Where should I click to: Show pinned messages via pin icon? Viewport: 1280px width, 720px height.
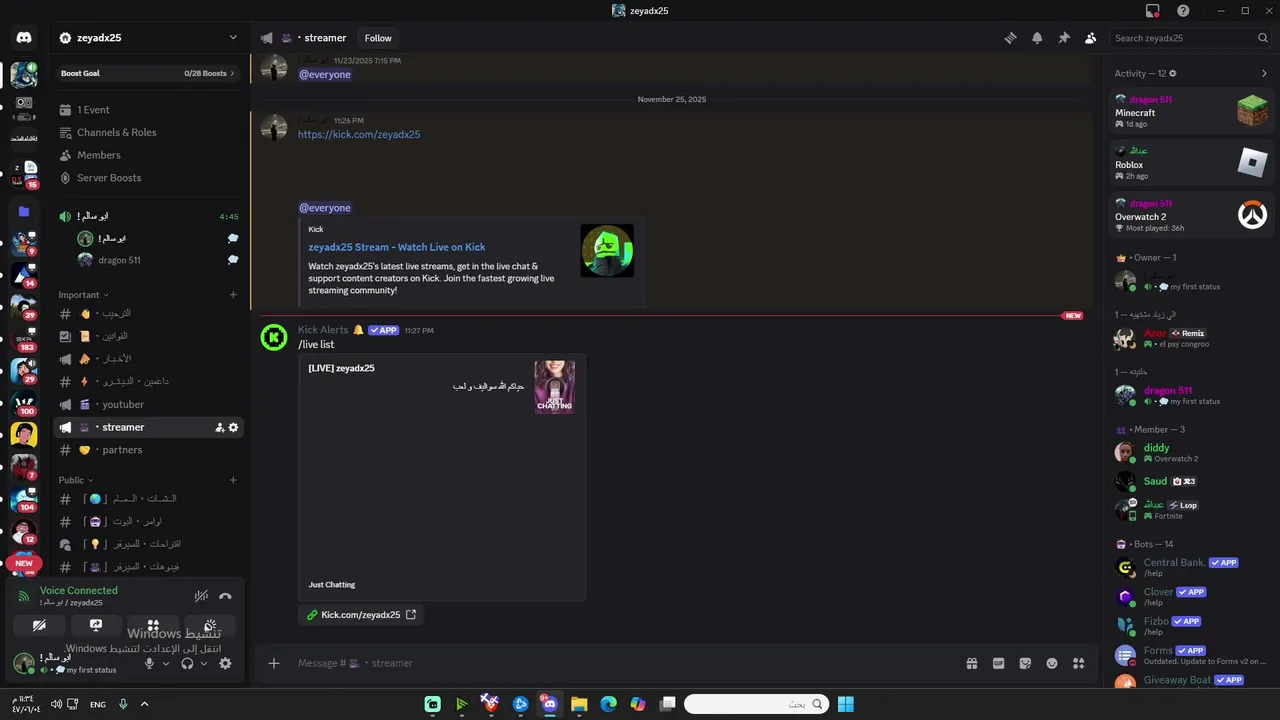(x=1064, y=38)
